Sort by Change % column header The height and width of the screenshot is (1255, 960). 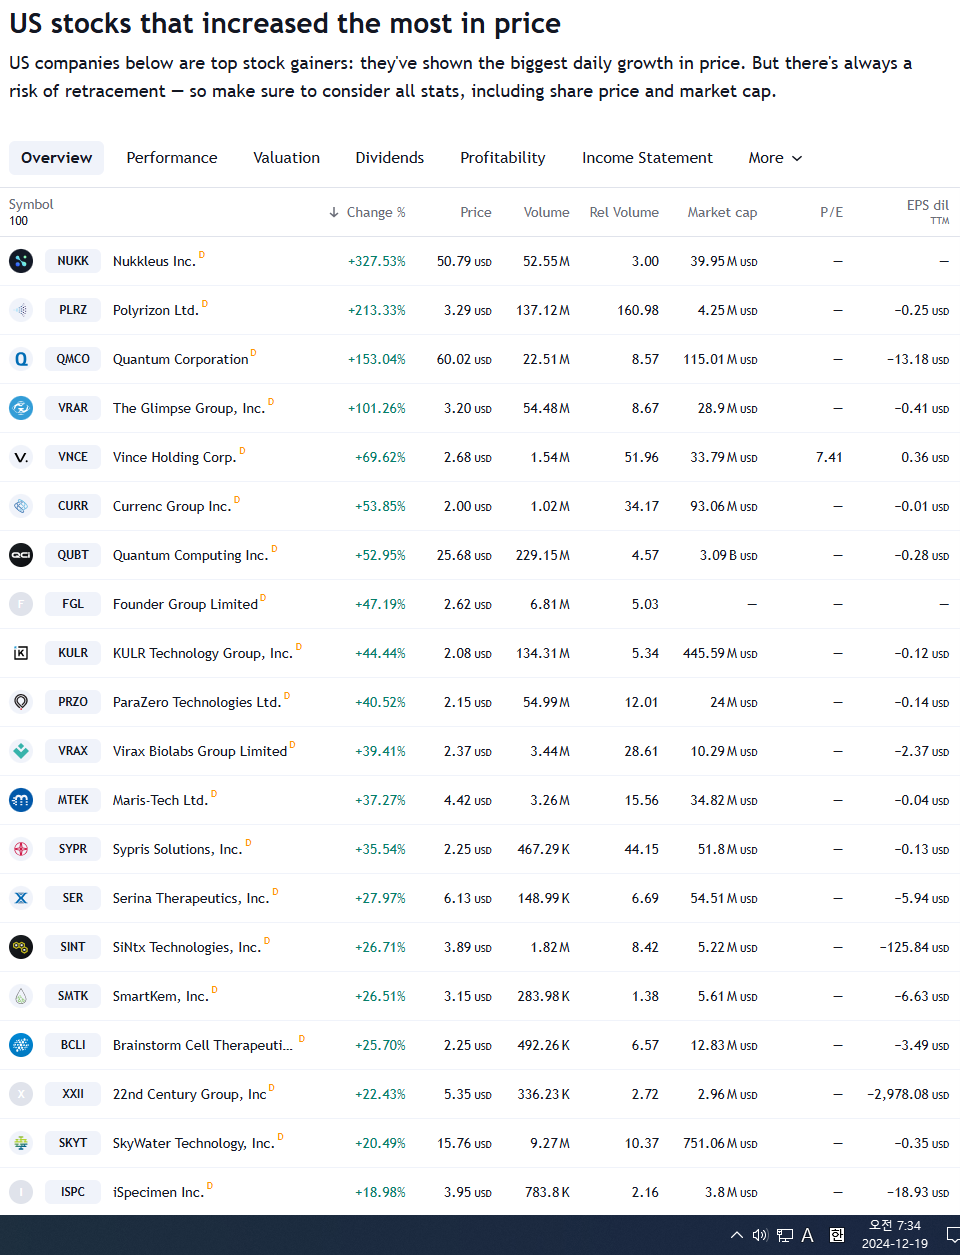pos(367,212)
